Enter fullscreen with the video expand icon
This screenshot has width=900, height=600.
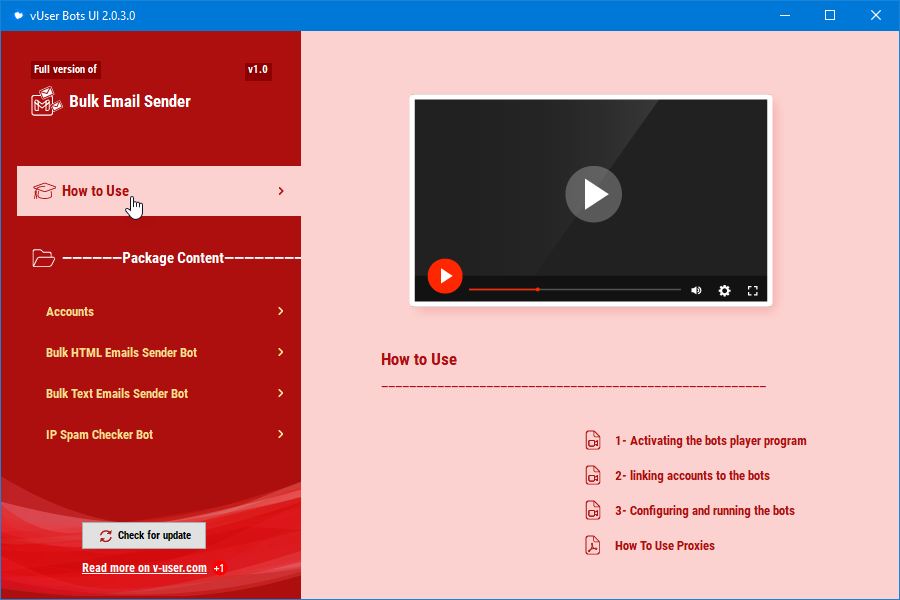coord(752,291)
